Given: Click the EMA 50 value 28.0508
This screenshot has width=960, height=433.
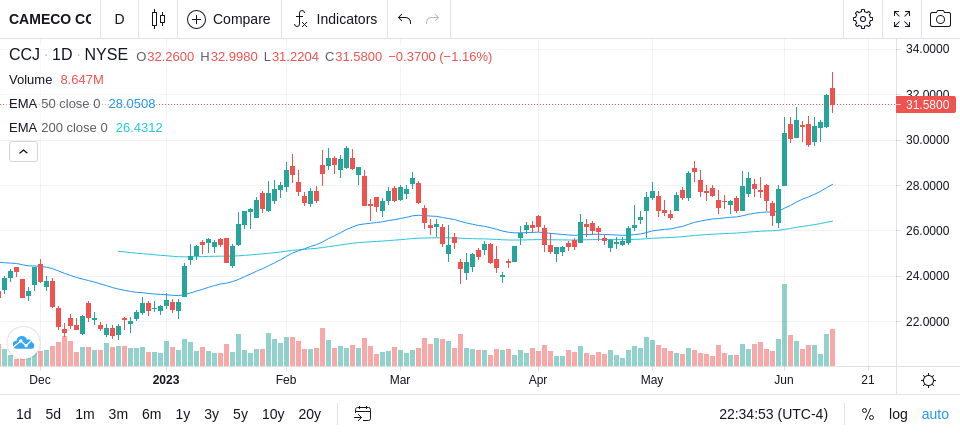Looking at the screenshot, I should 132,104.
